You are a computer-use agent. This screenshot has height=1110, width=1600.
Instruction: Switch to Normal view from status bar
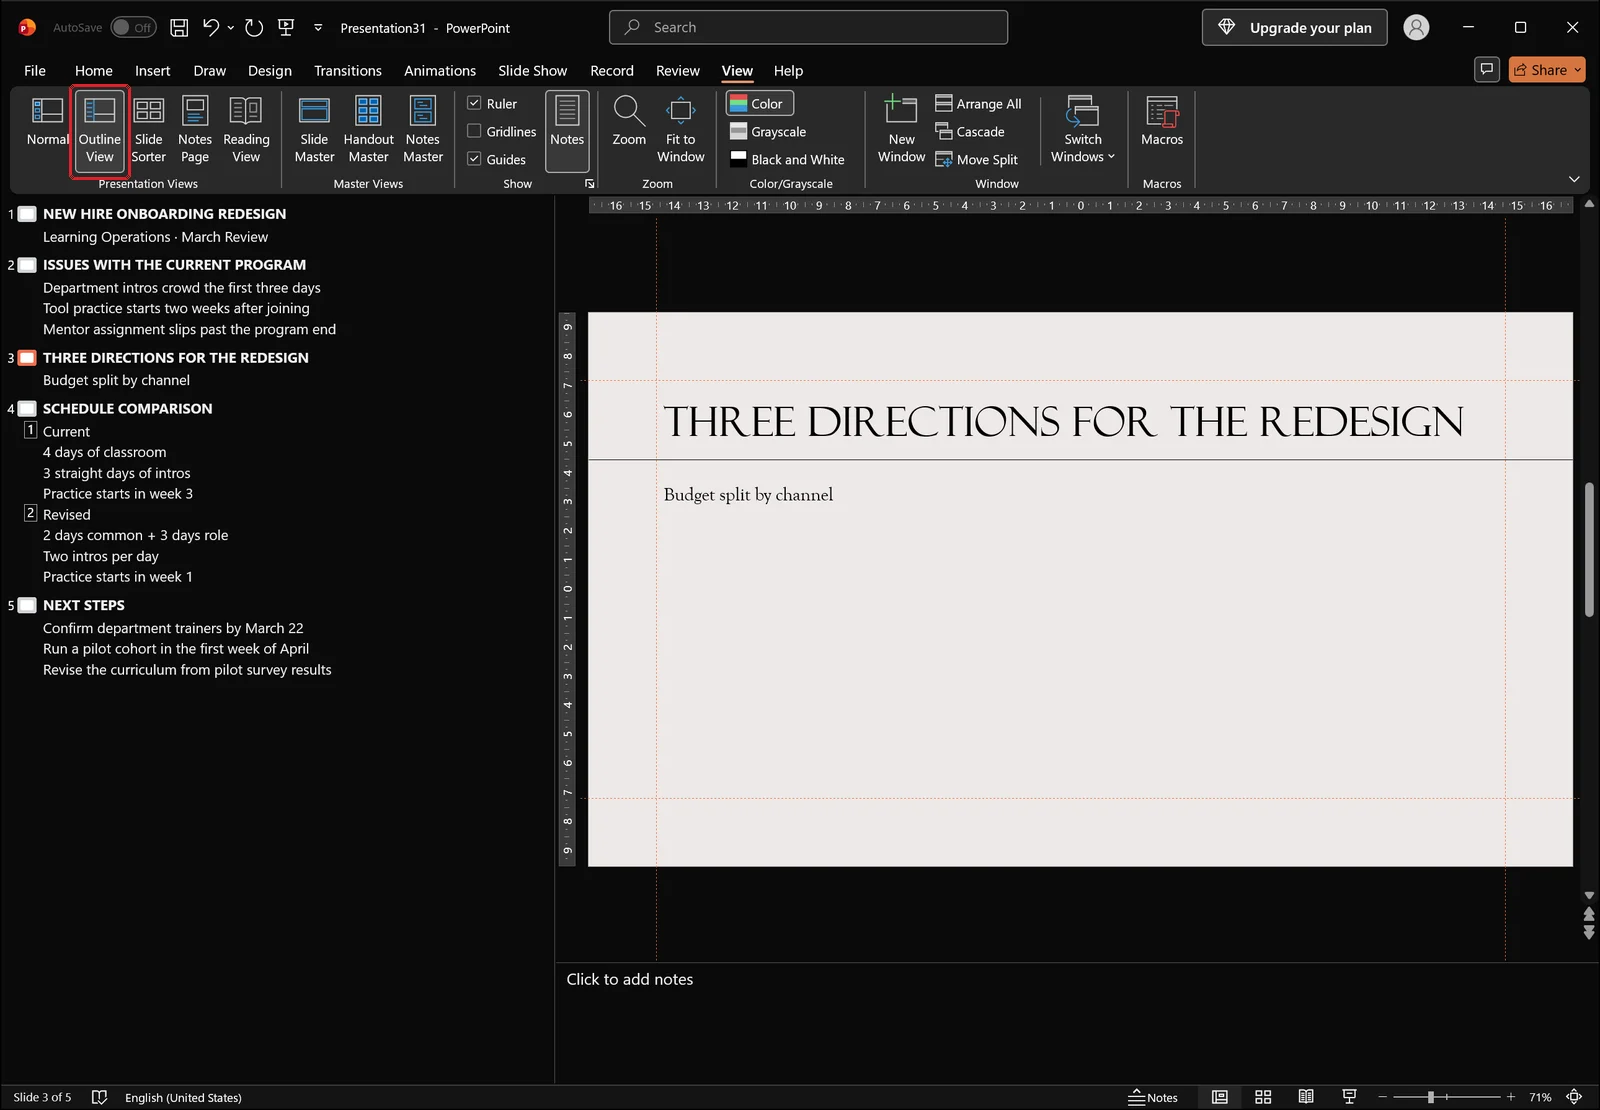point(1220,1097)
